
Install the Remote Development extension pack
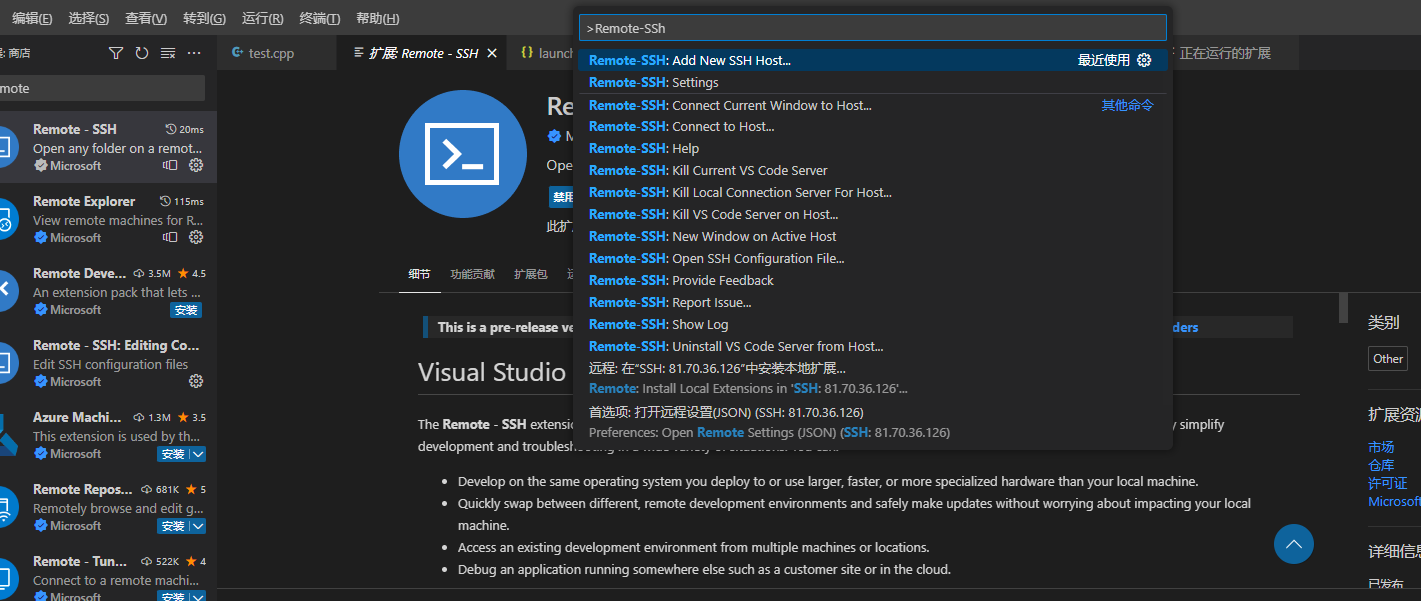186,310
